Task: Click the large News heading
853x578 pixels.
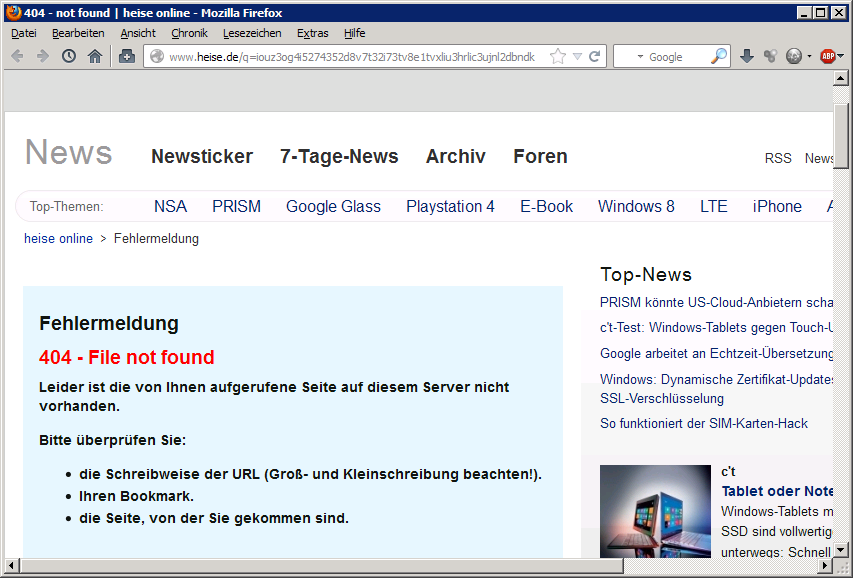Action: (69, 152)
